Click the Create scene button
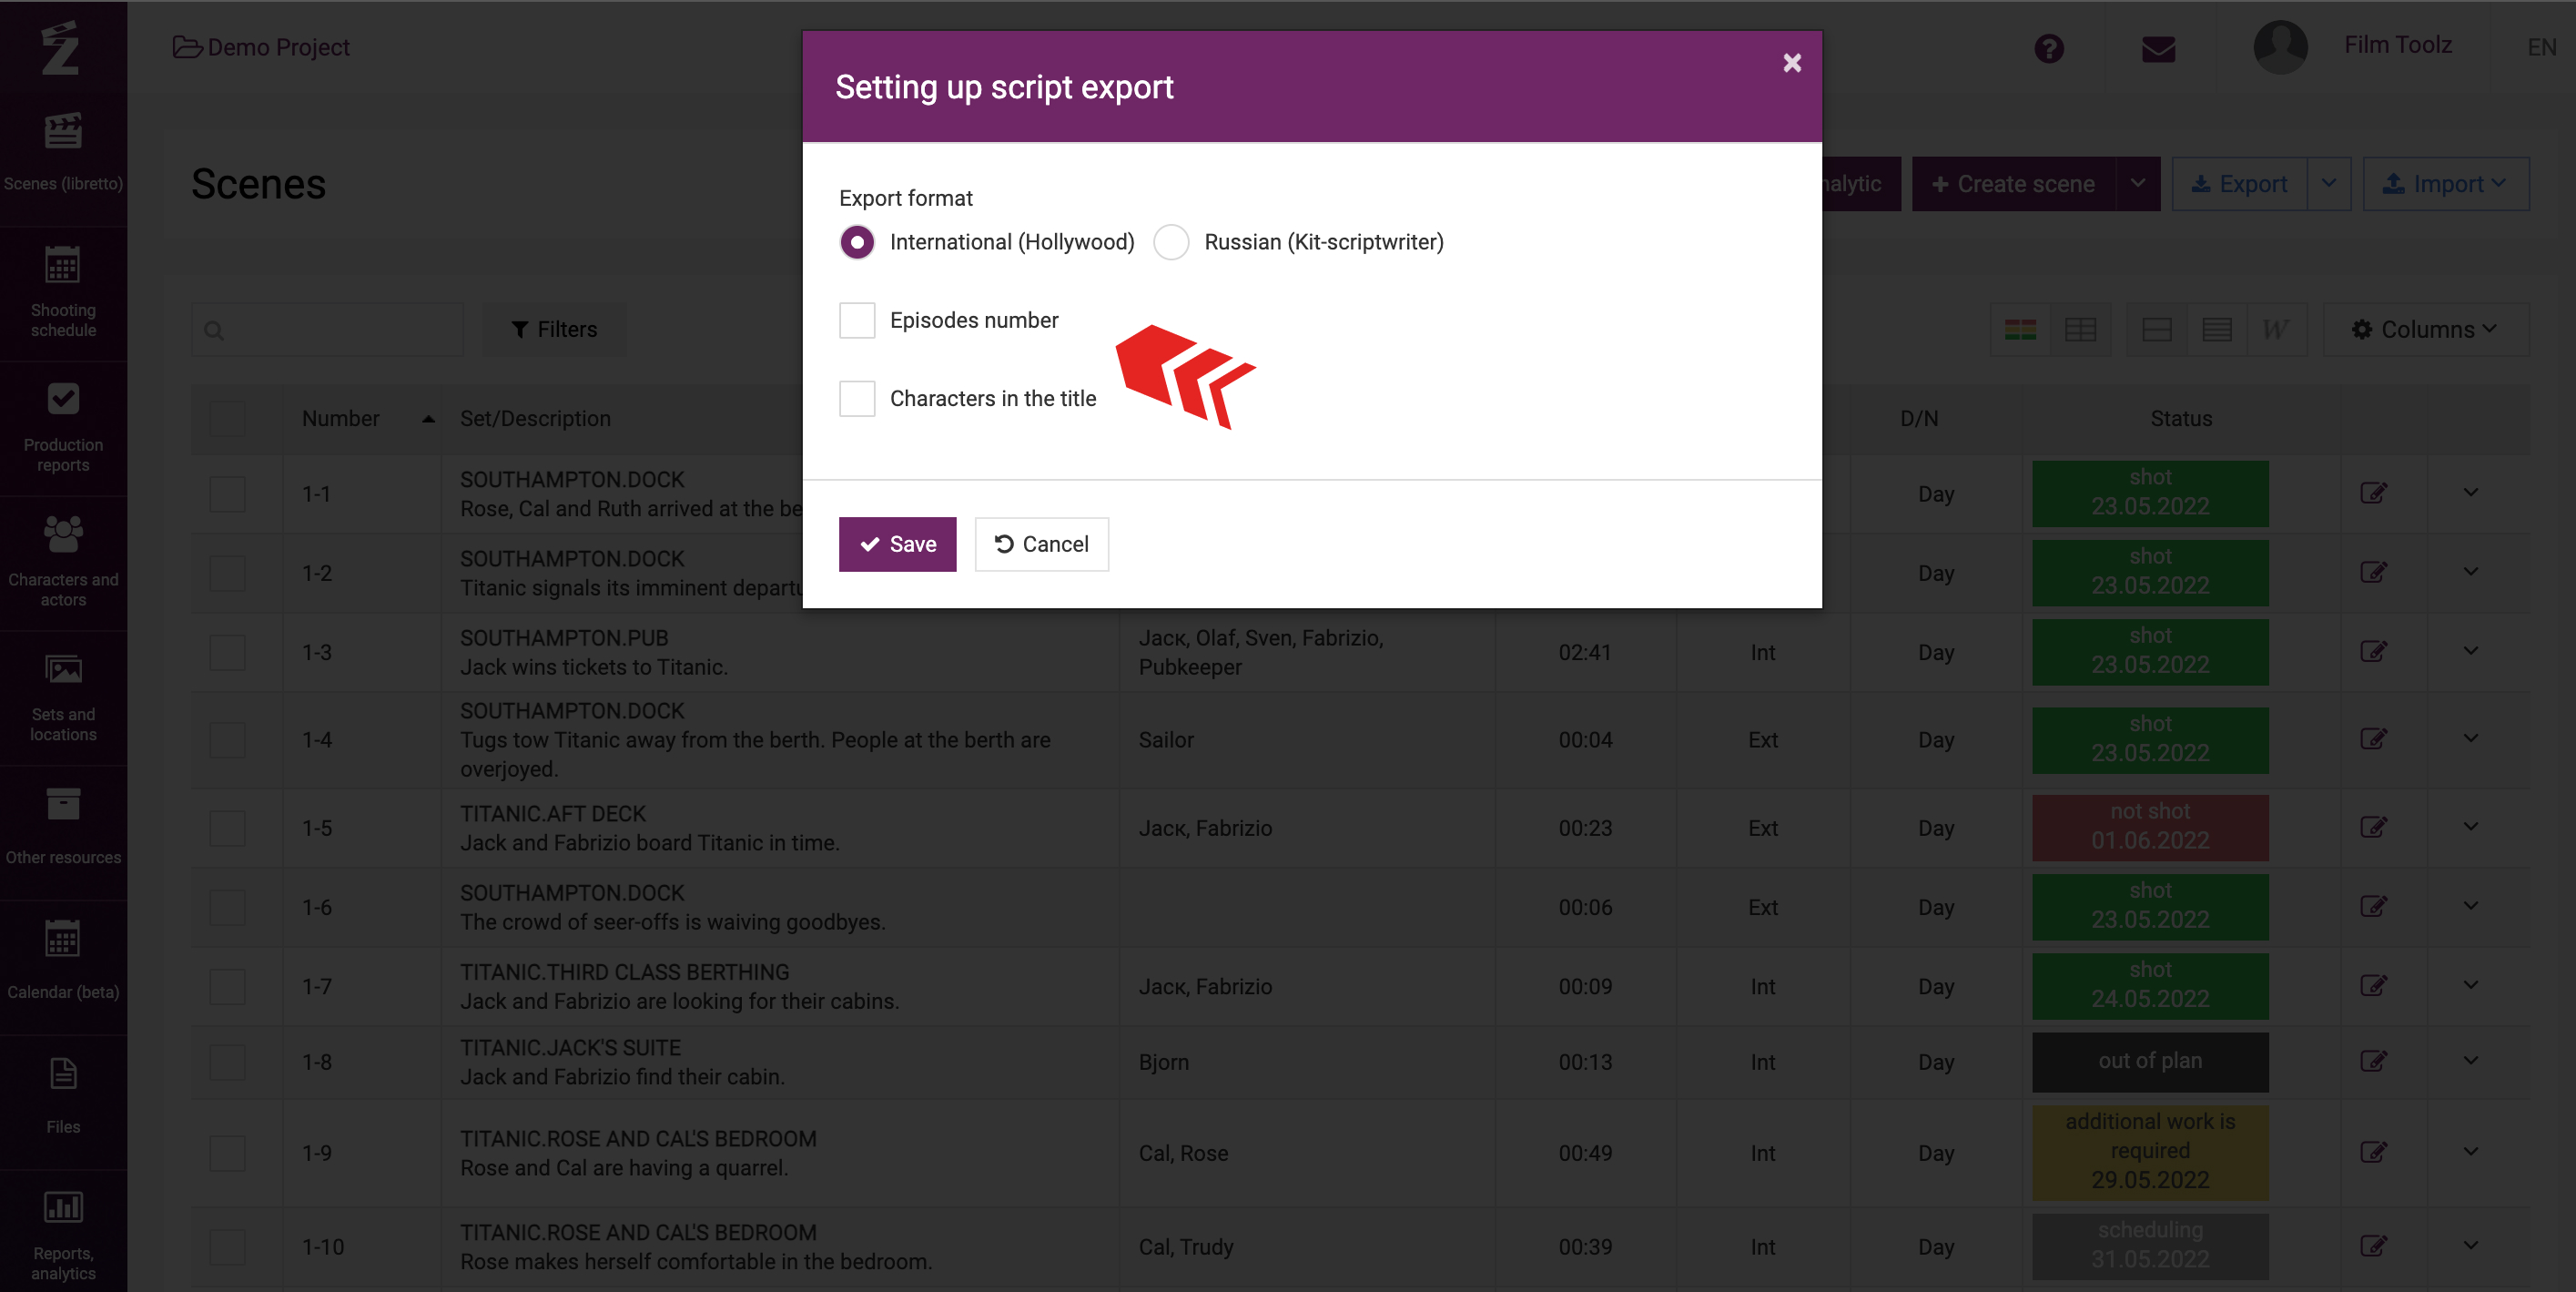Screen dimensions: 2576x1292 [2013, 184]
